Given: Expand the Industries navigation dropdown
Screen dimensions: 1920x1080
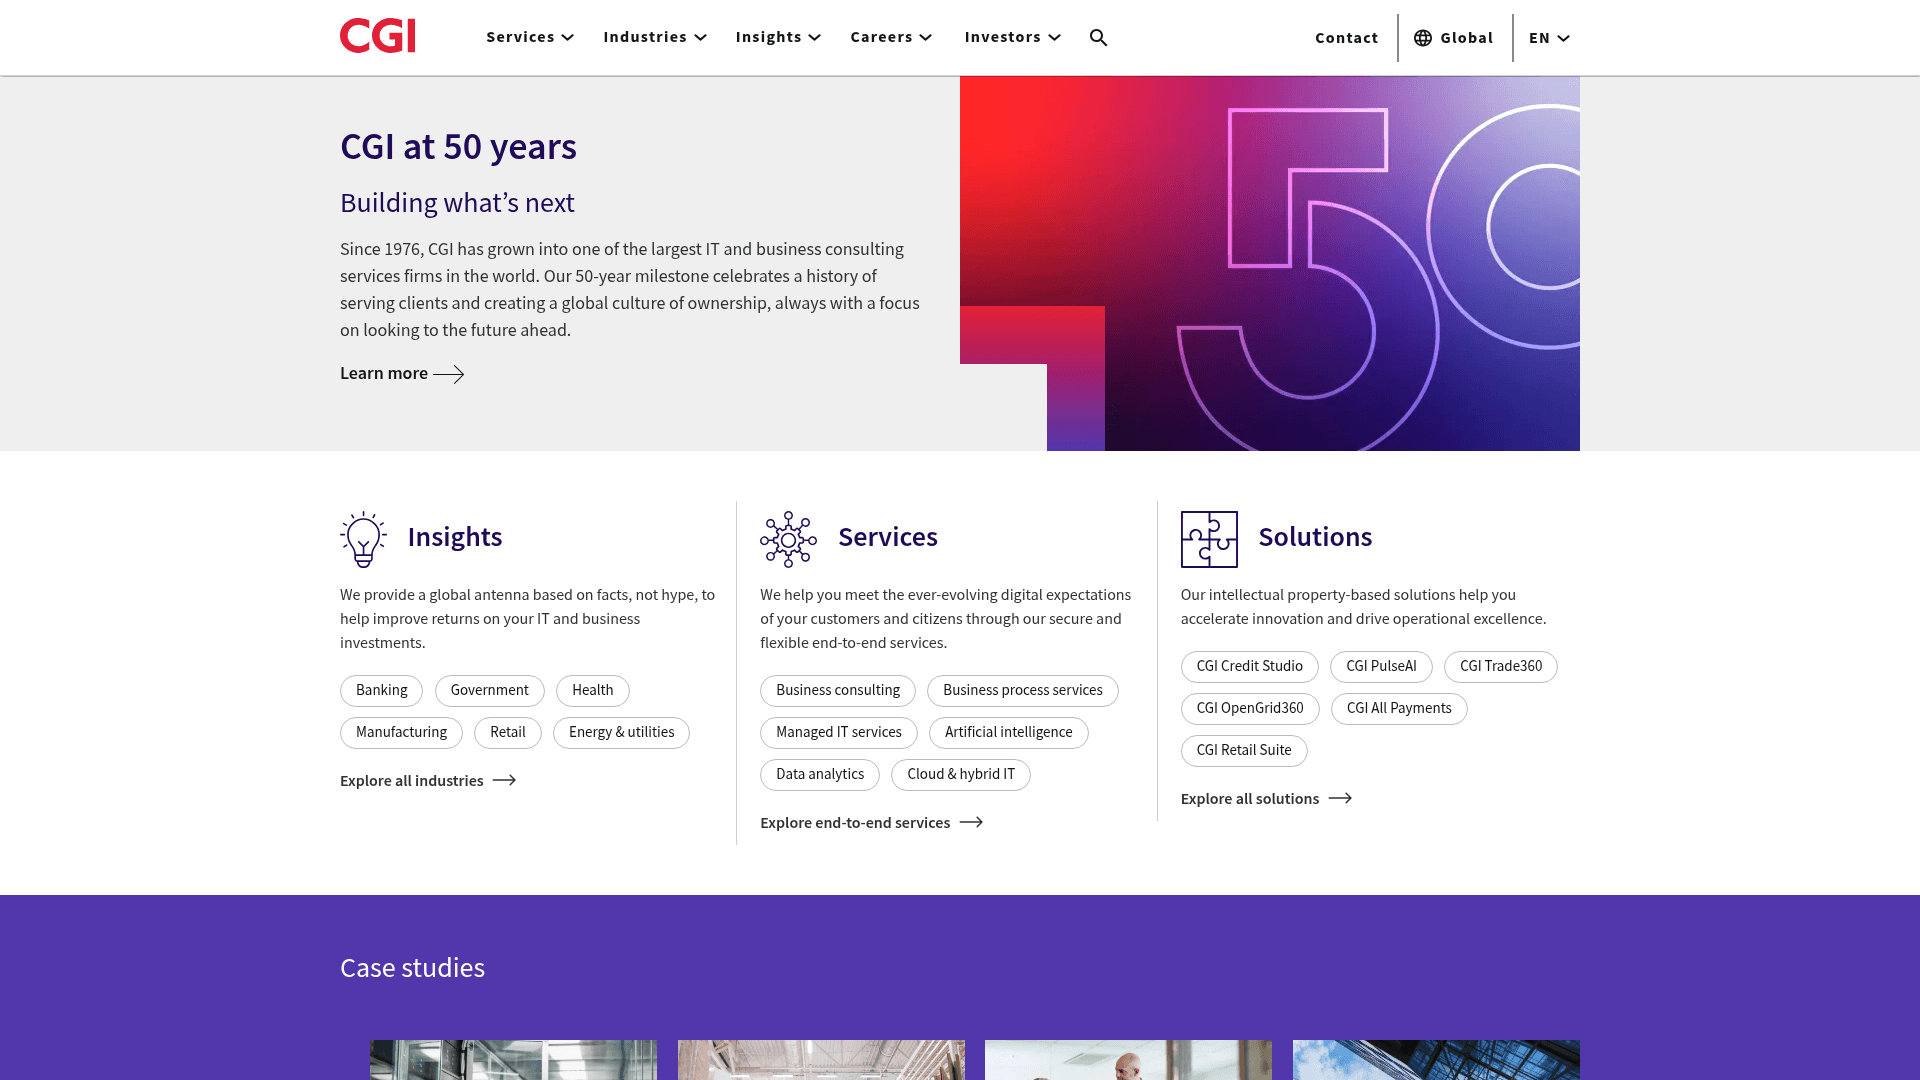Looking at the screenshot, I should point(655,37).
